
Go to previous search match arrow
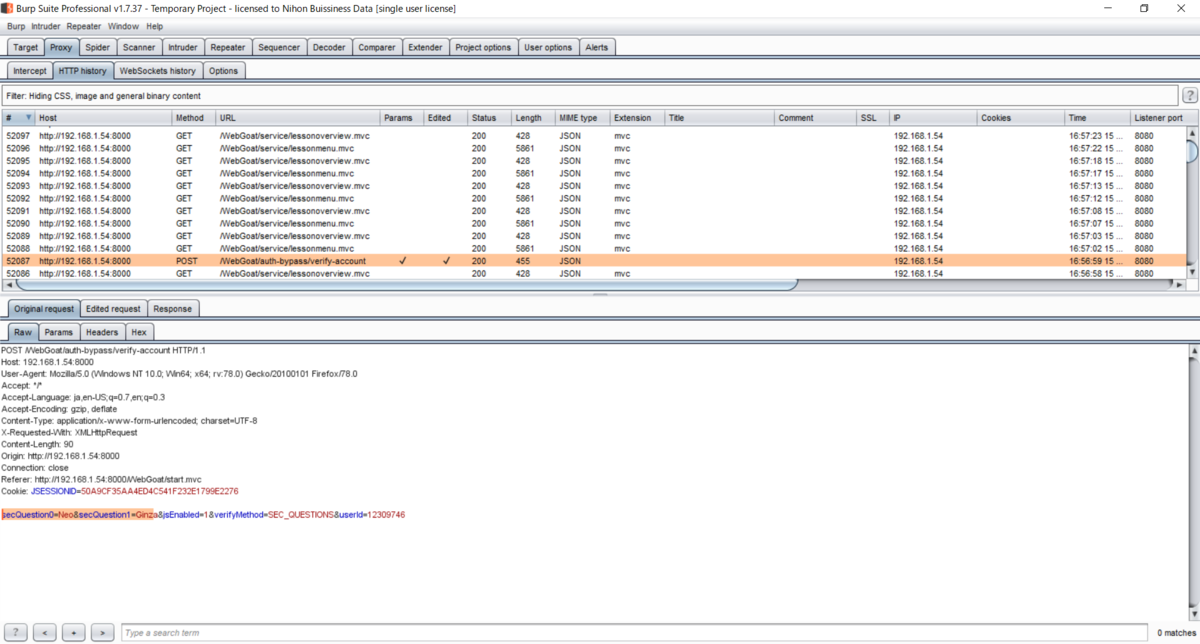(44, 633)
